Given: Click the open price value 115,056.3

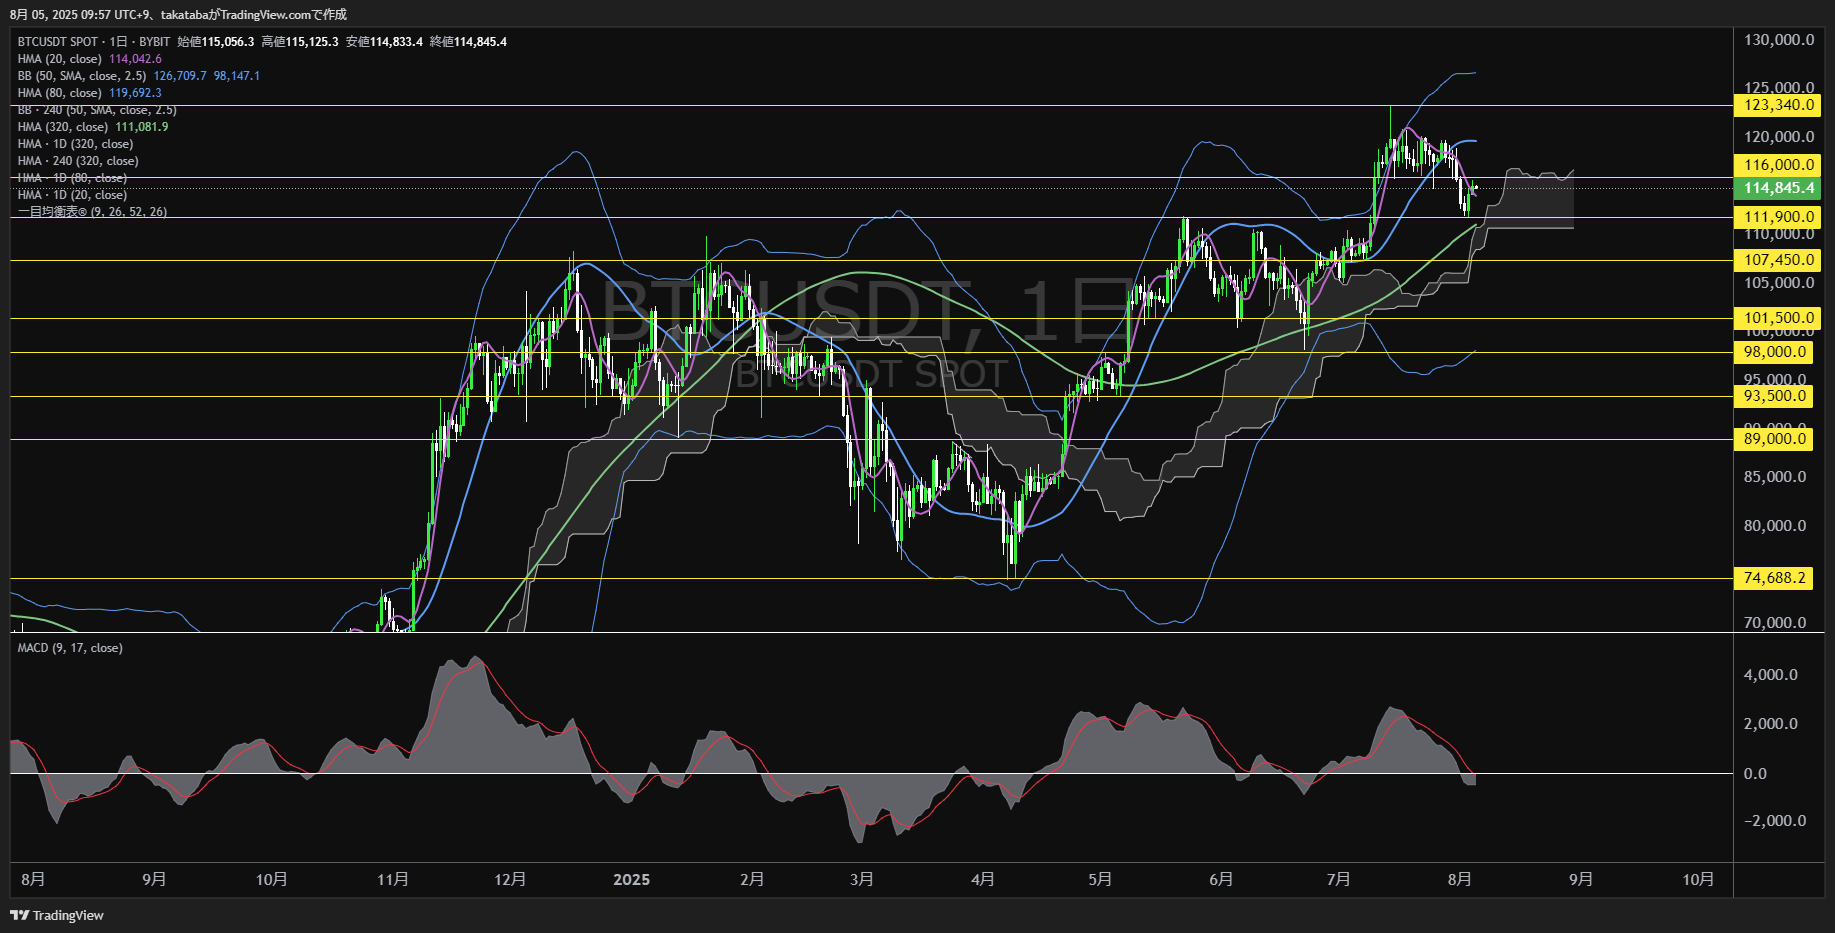Looking at the screenshot, I should (x=228, y=42).
